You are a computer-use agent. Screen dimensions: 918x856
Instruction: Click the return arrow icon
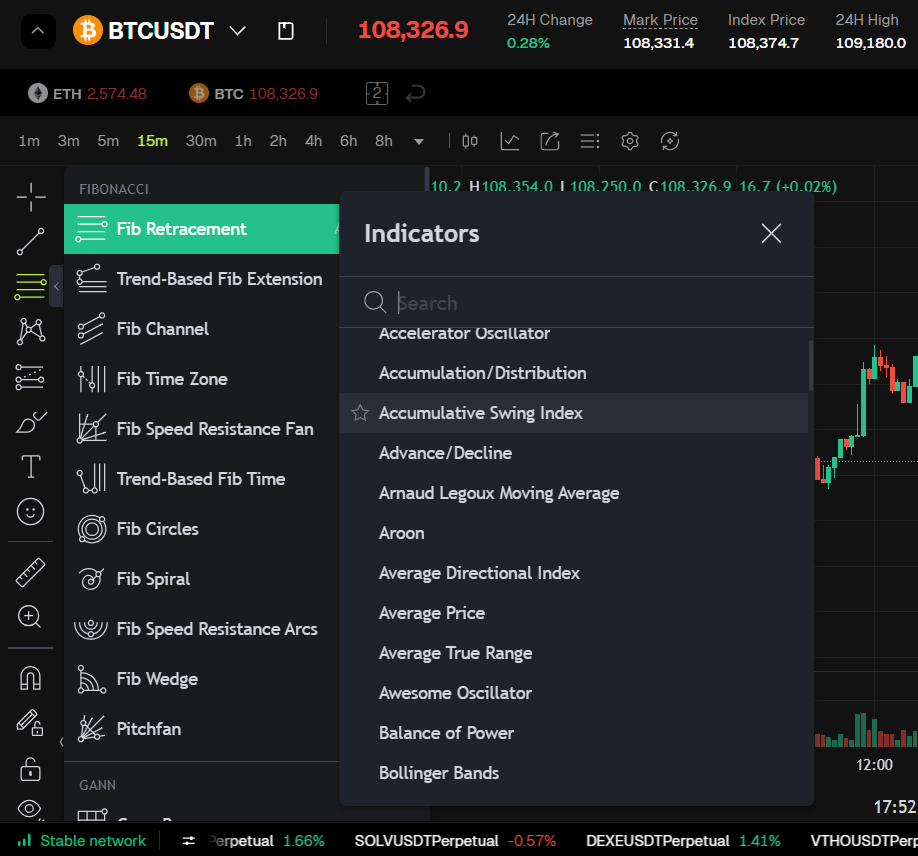pyautogui.click(x=416, y=94)
